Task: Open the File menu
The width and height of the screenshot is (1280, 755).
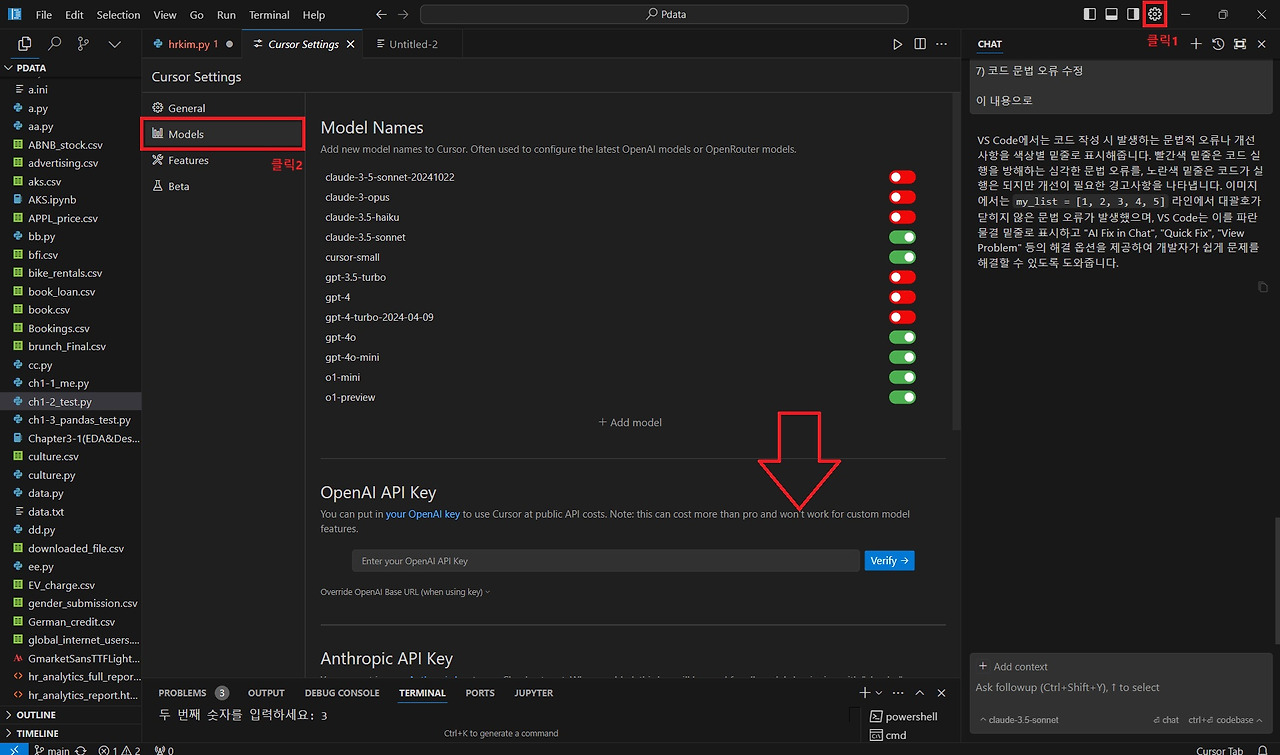Action: pos(44,15)
